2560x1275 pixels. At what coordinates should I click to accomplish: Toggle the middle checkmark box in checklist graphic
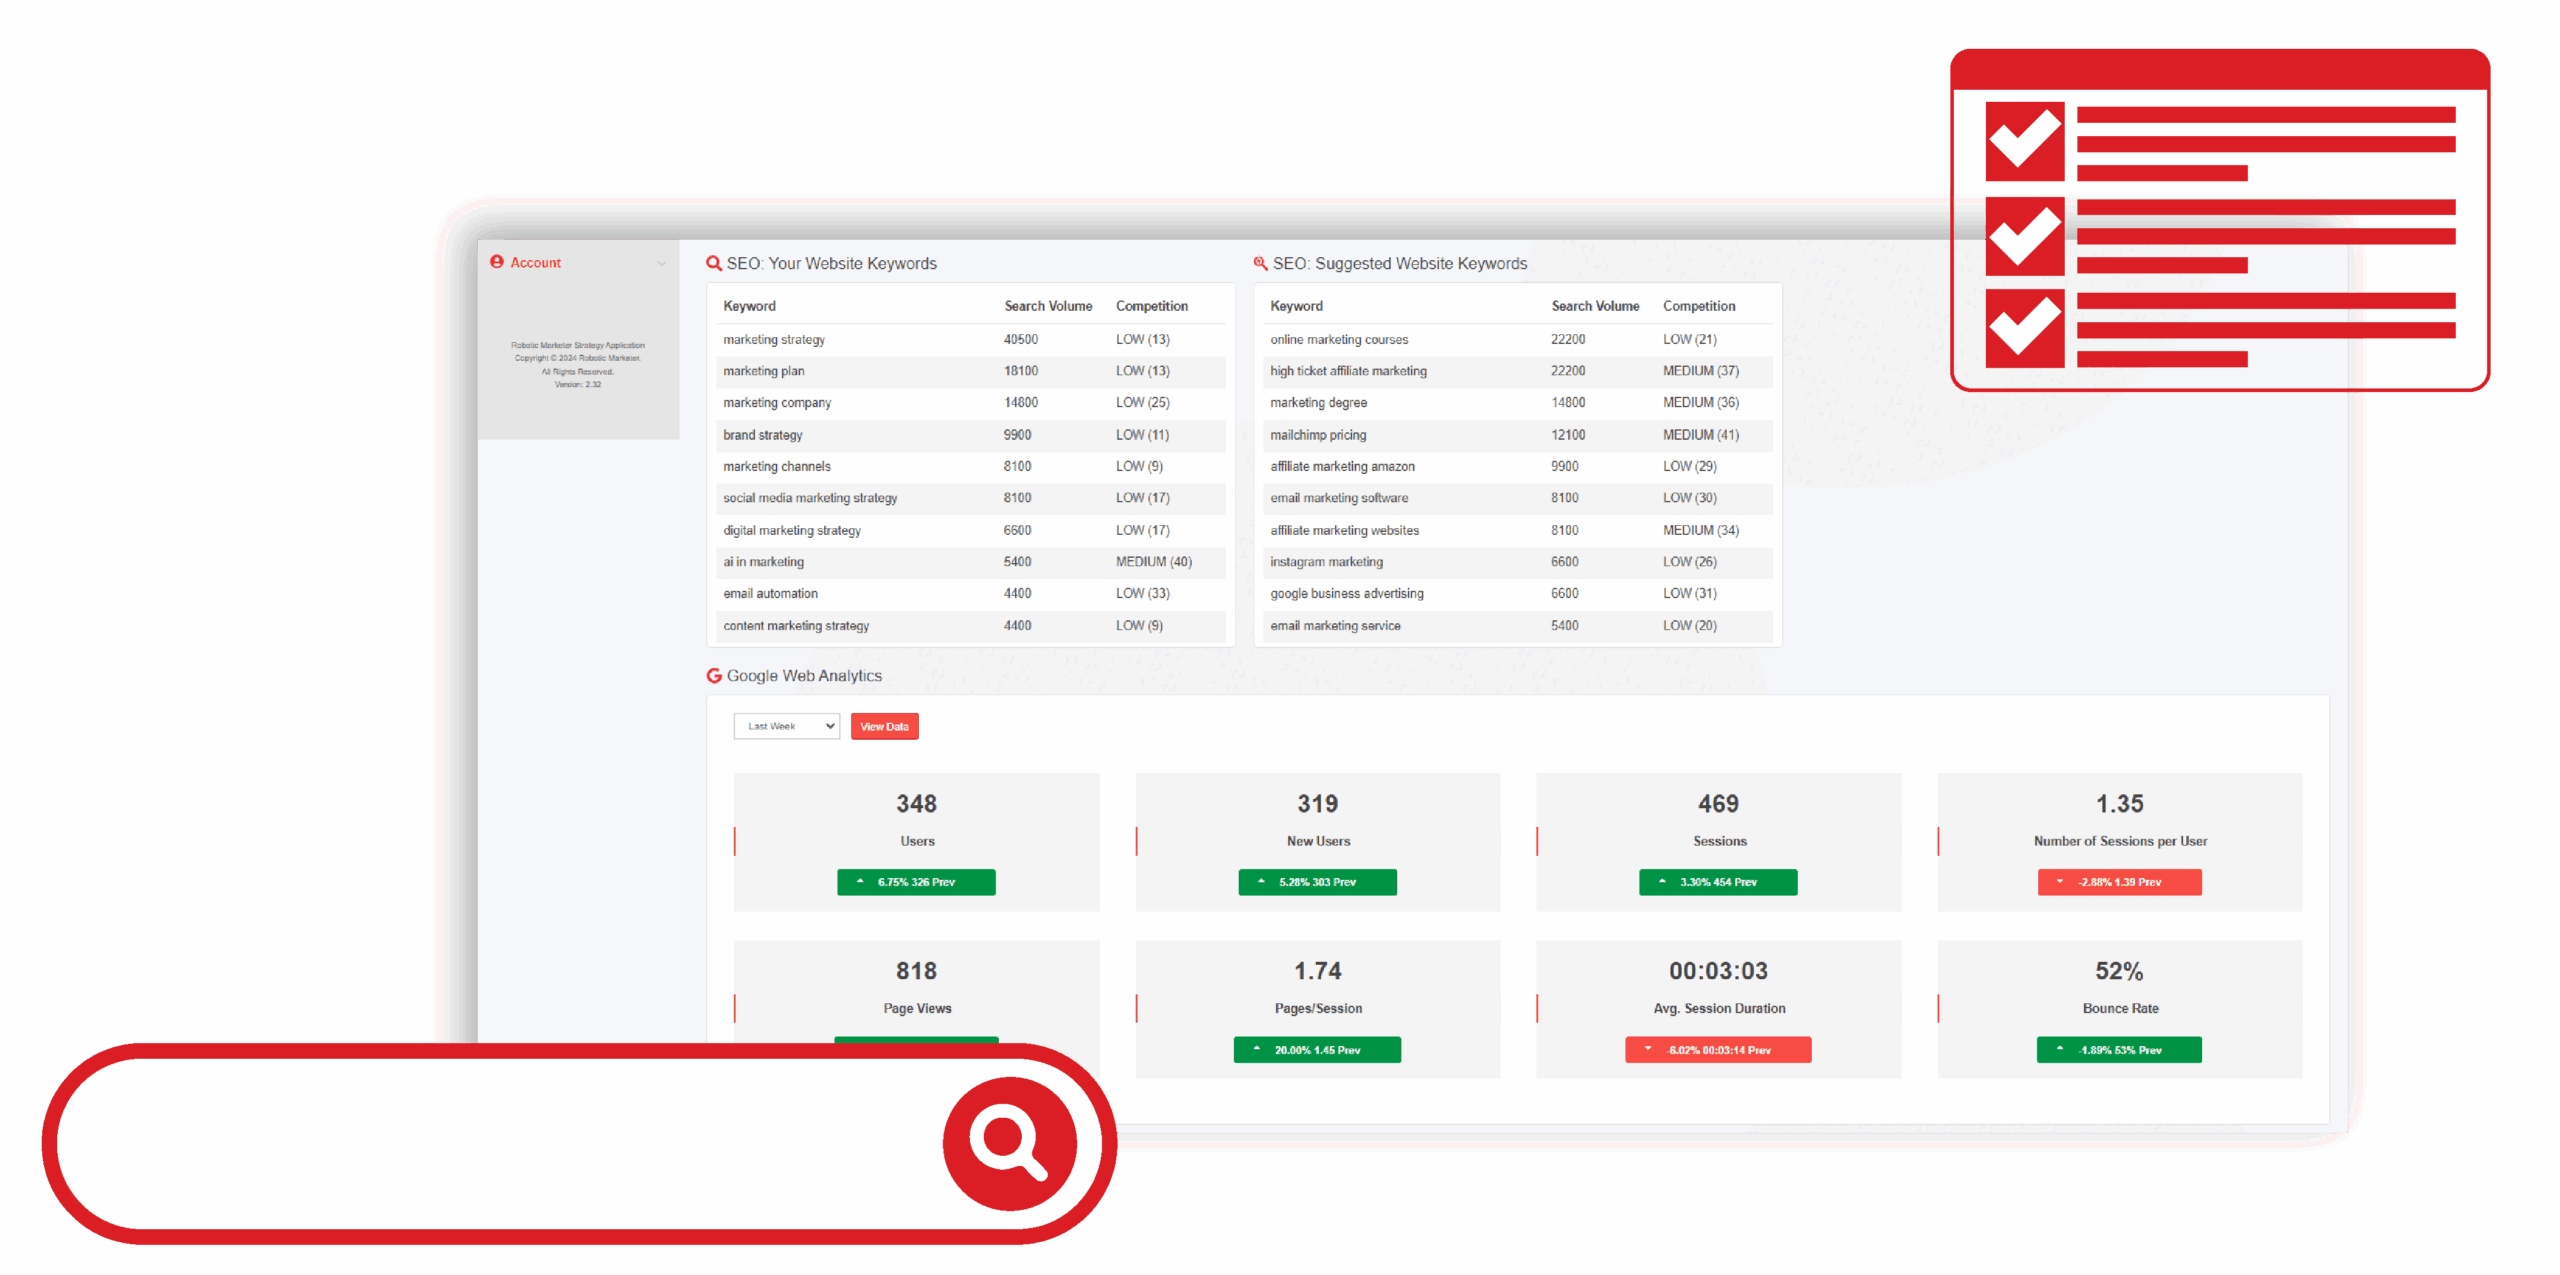tap(2024, 237)
